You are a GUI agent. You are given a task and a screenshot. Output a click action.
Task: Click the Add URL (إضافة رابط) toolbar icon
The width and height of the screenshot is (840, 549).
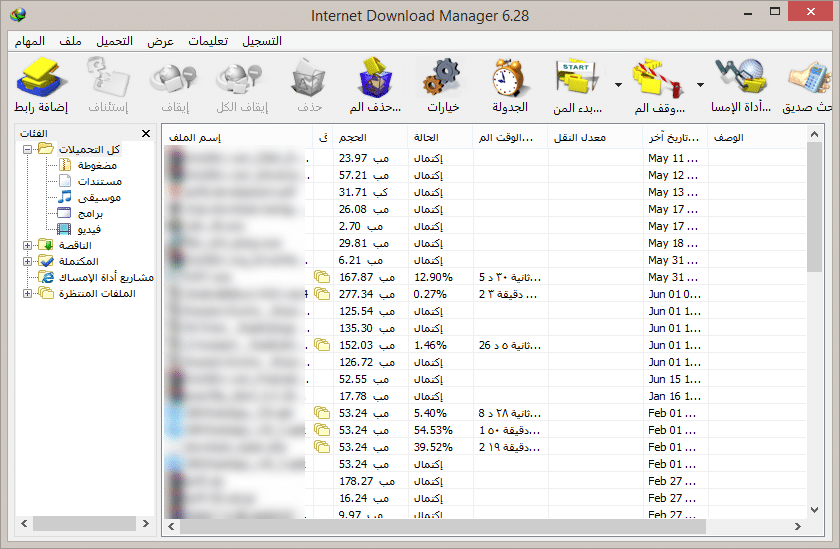[x=41, y=78]
